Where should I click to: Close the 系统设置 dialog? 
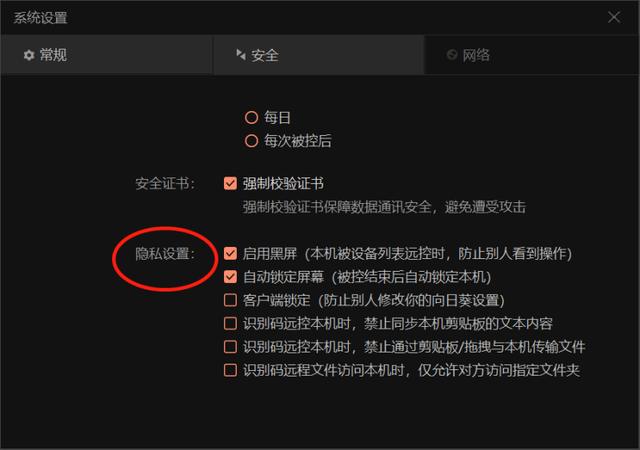coord(614,17)
